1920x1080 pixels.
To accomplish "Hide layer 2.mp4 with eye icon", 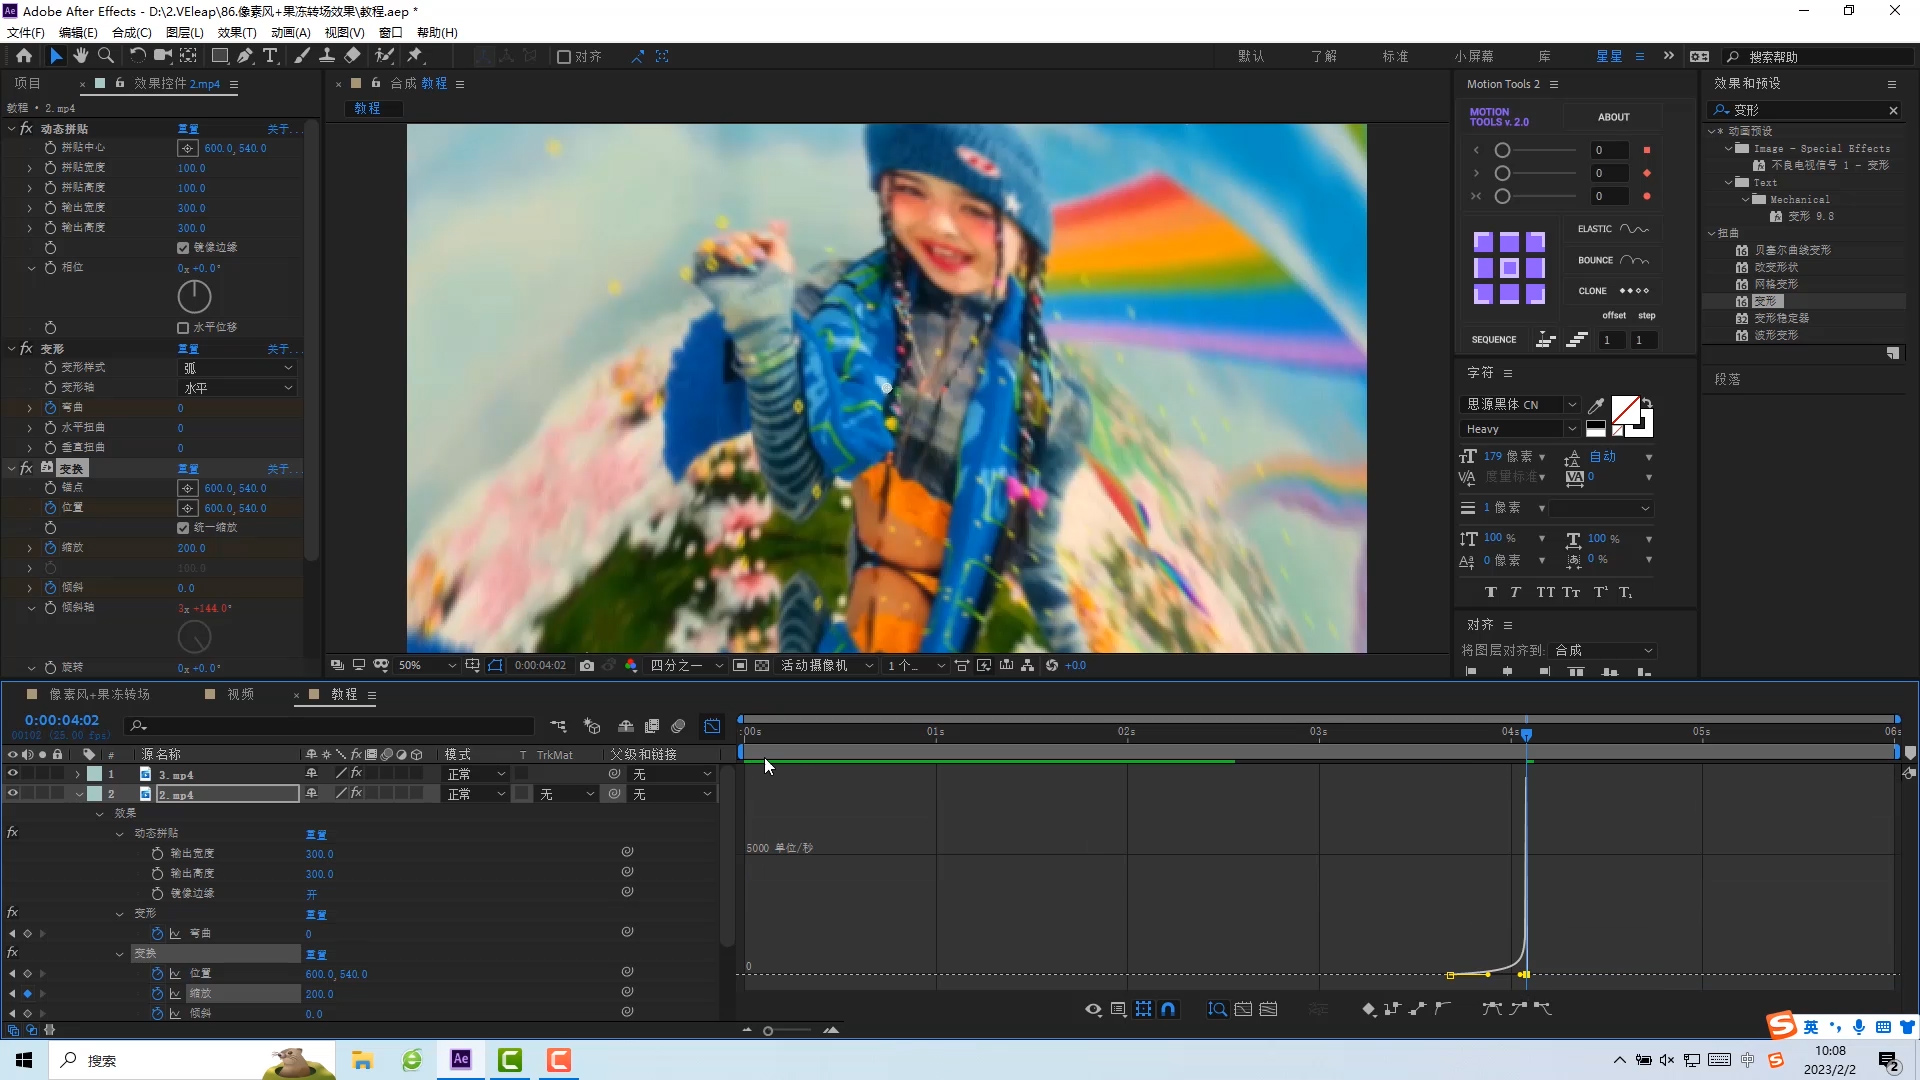I will pos(13,794).
